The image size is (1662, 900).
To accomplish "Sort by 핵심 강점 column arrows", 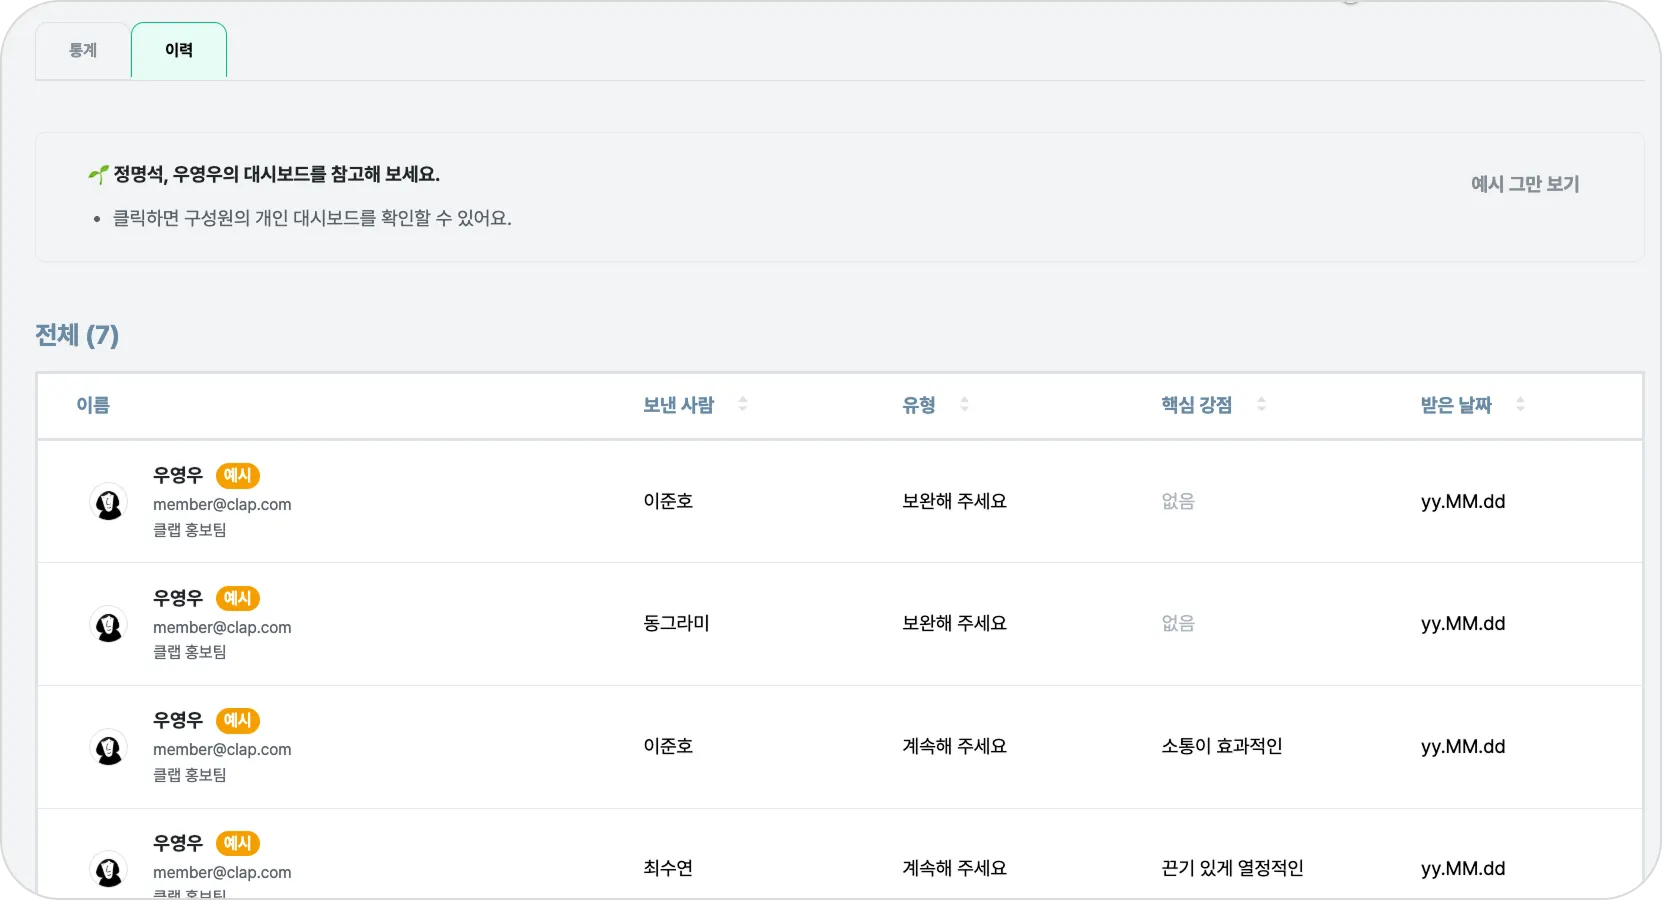I will (1261, 404).
